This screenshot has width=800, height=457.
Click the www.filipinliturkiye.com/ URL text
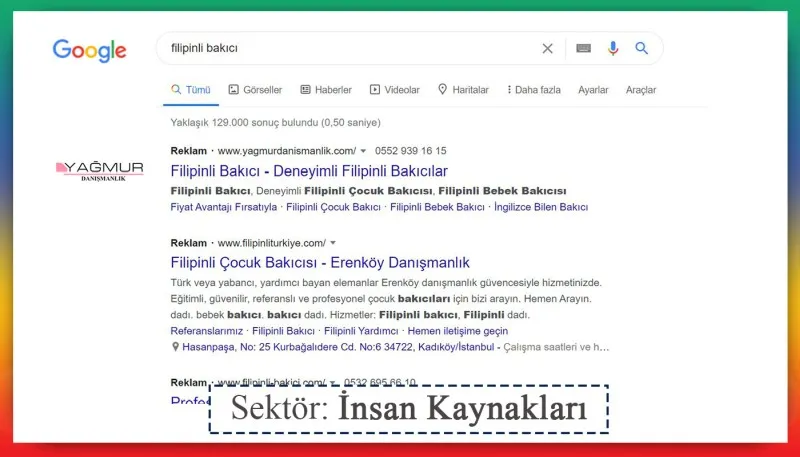click(x=272, y=243)
